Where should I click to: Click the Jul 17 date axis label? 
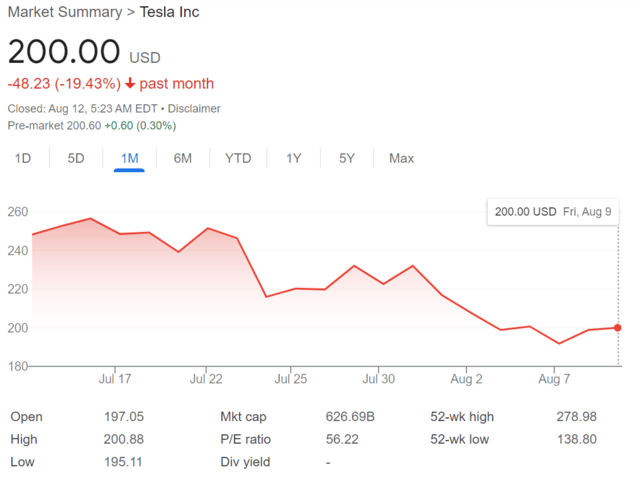[116, 379]
